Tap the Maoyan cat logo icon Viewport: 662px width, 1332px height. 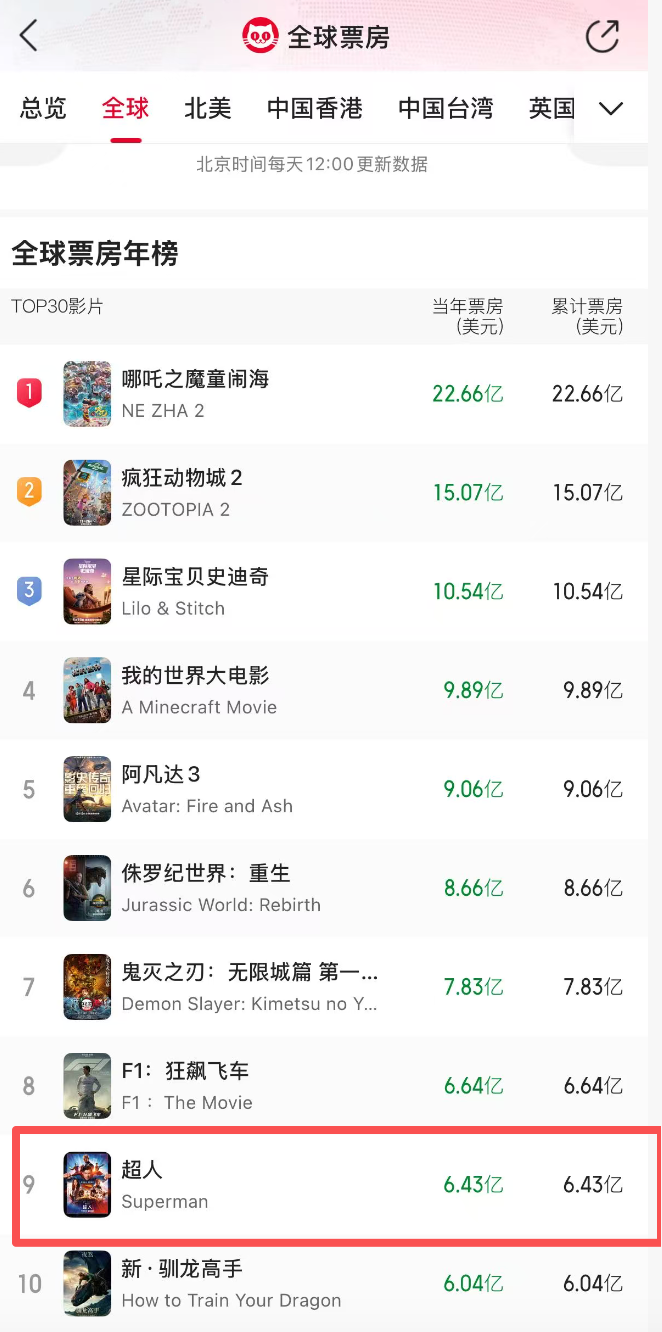(x=260, y=37)
